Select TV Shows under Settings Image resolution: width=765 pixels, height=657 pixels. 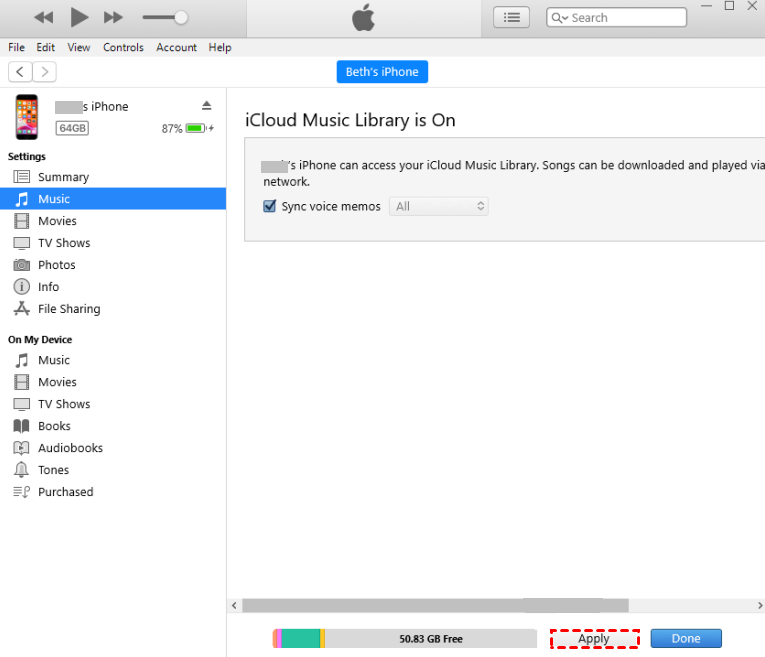113,242
